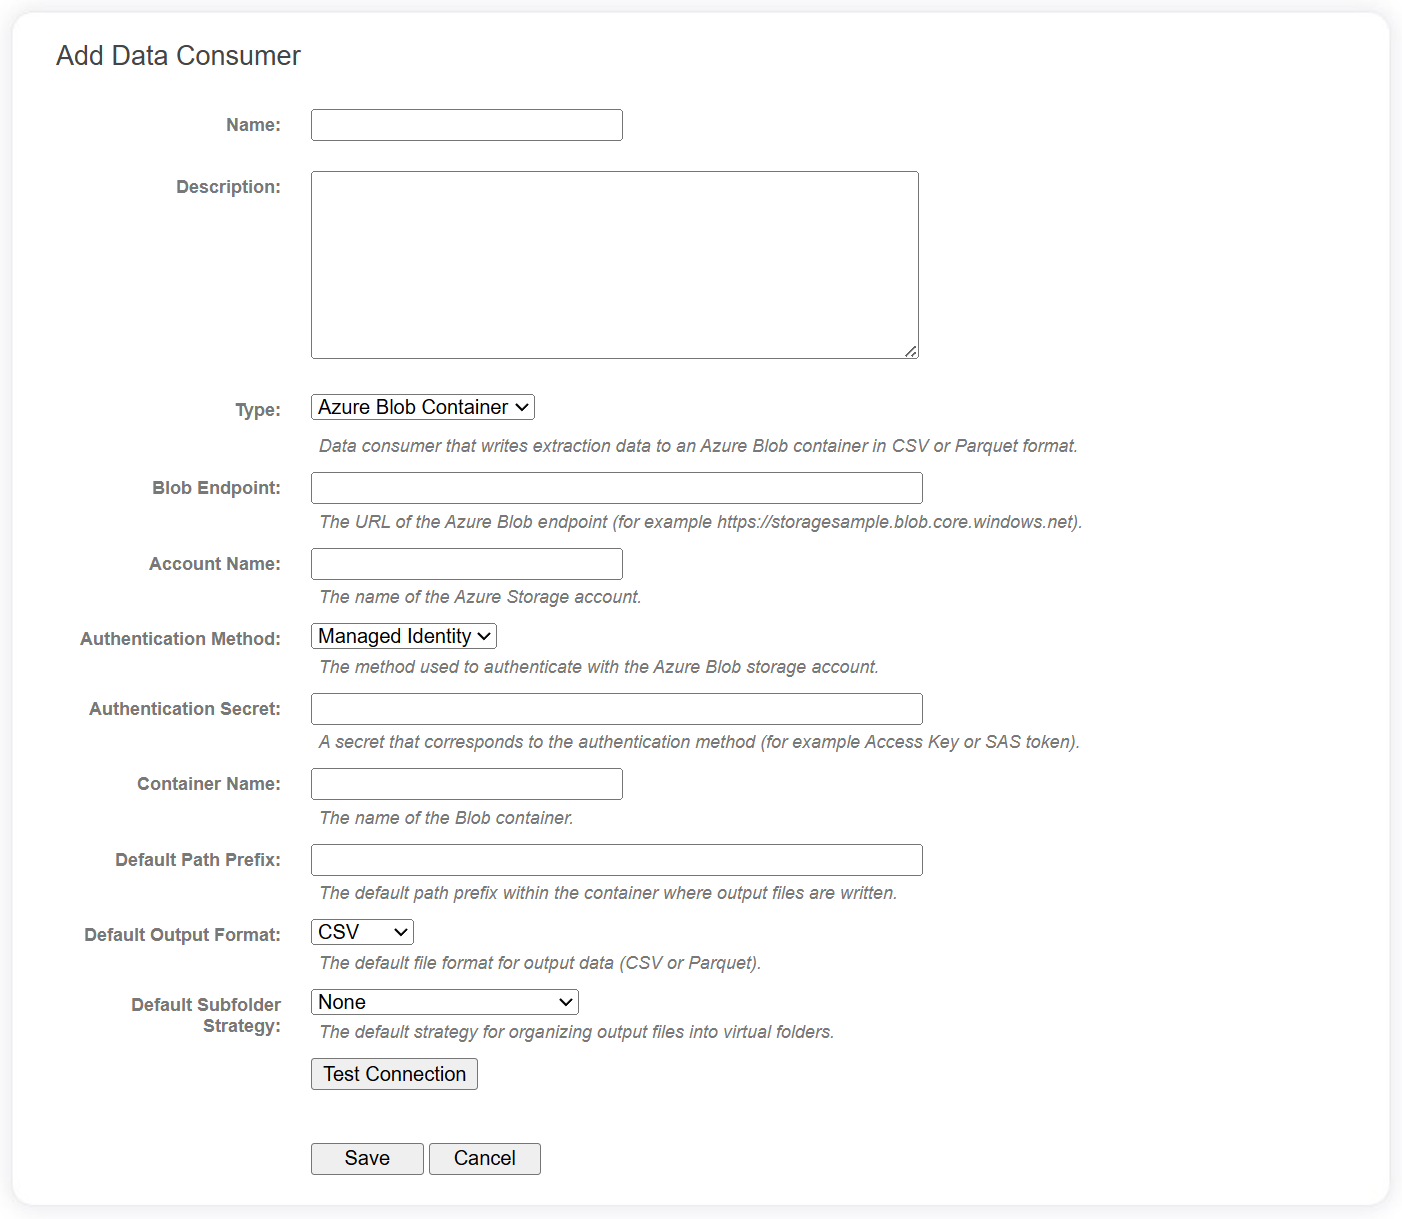Click hint 'The name of the Azure Storage account.'
Image resolution: width=1402 pixels, height=1219 pixels.
coord(480,597)
